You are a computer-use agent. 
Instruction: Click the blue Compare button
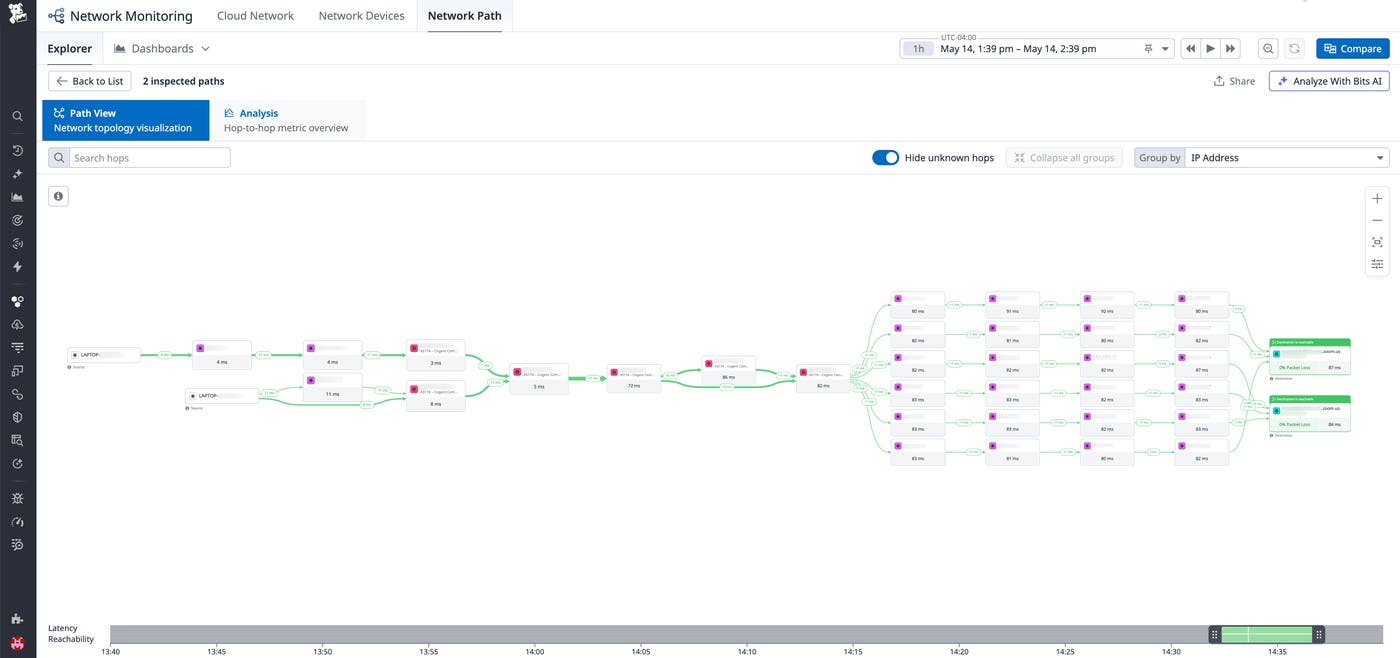click(x=1353, y=48)
